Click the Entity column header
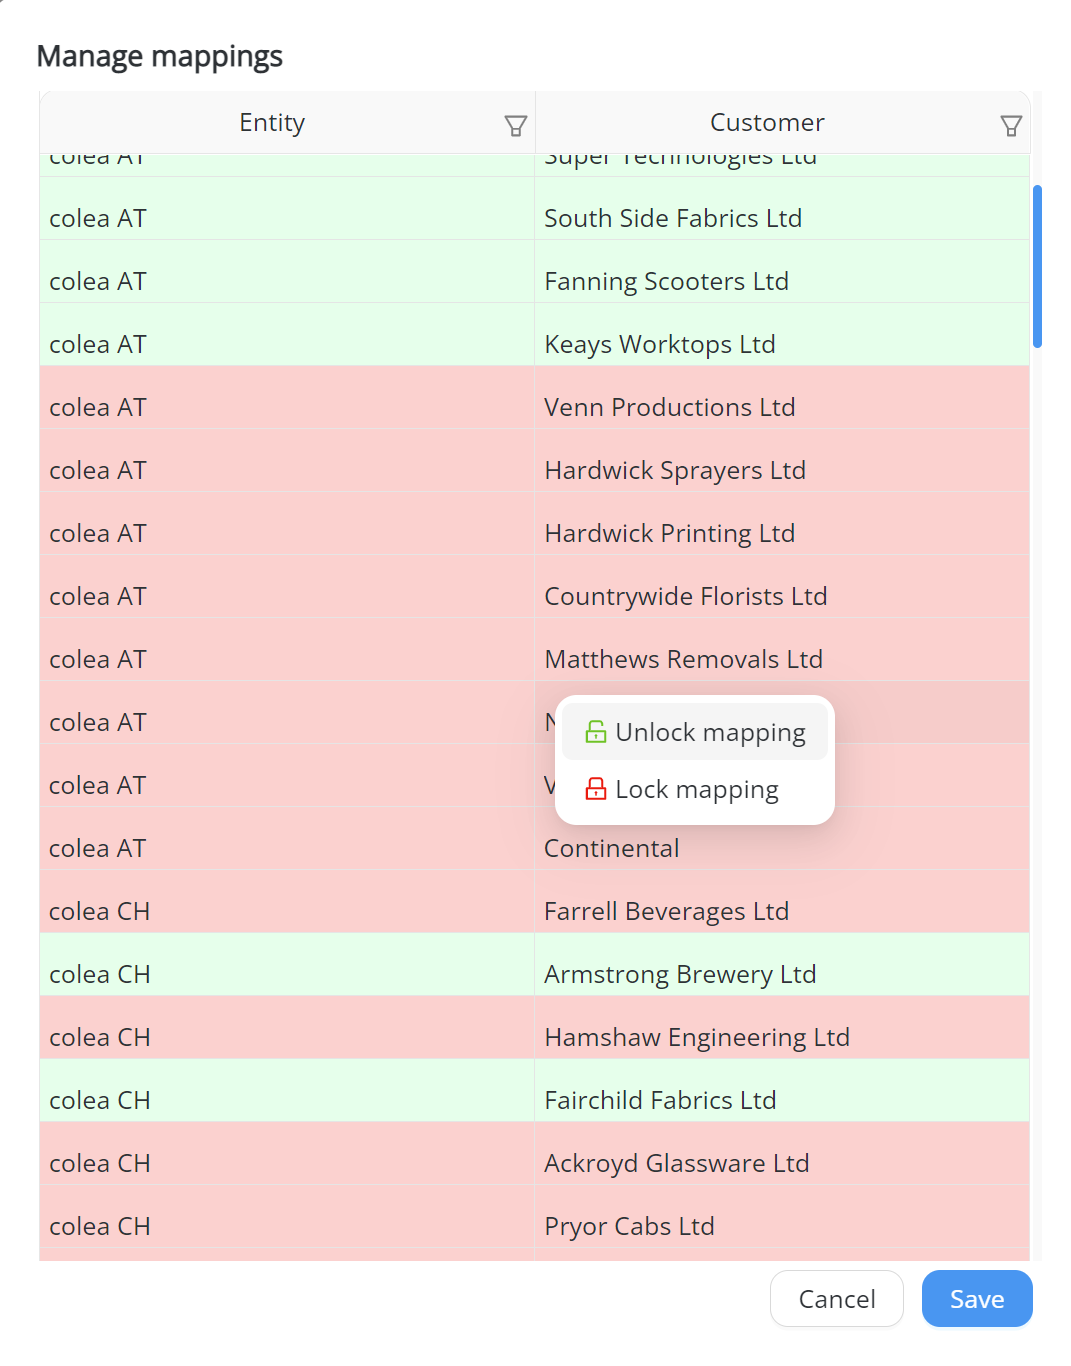1071x1366 pixels. [272, 123]
